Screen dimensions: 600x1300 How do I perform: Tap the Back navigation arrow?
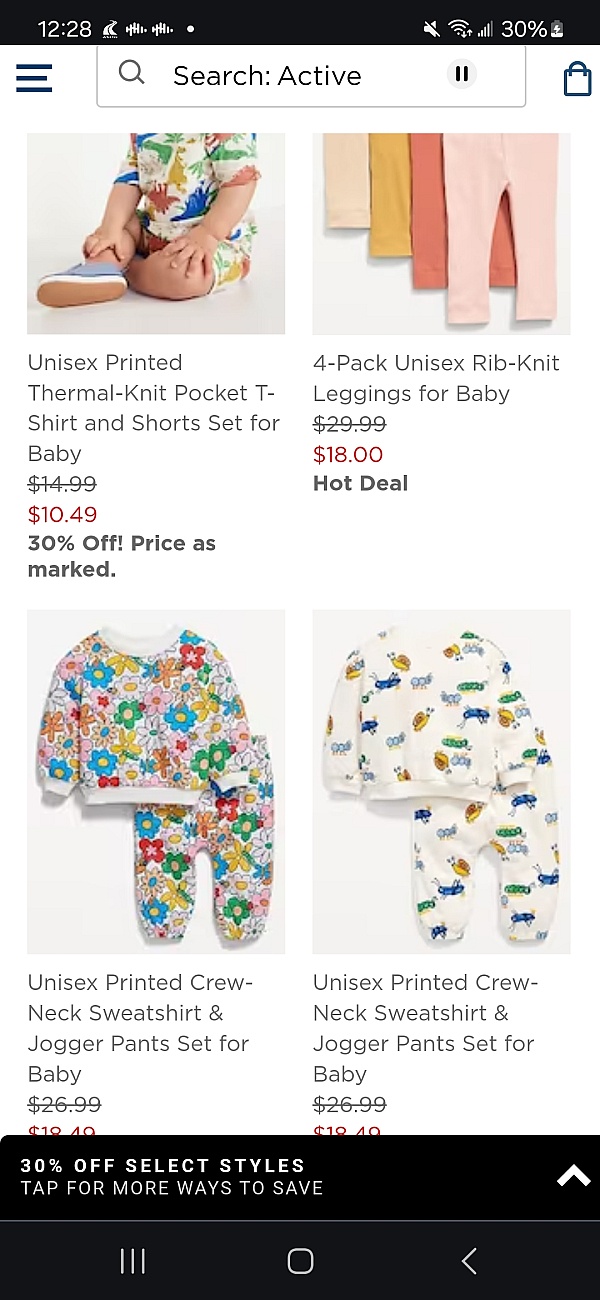tap(468, 1260)
